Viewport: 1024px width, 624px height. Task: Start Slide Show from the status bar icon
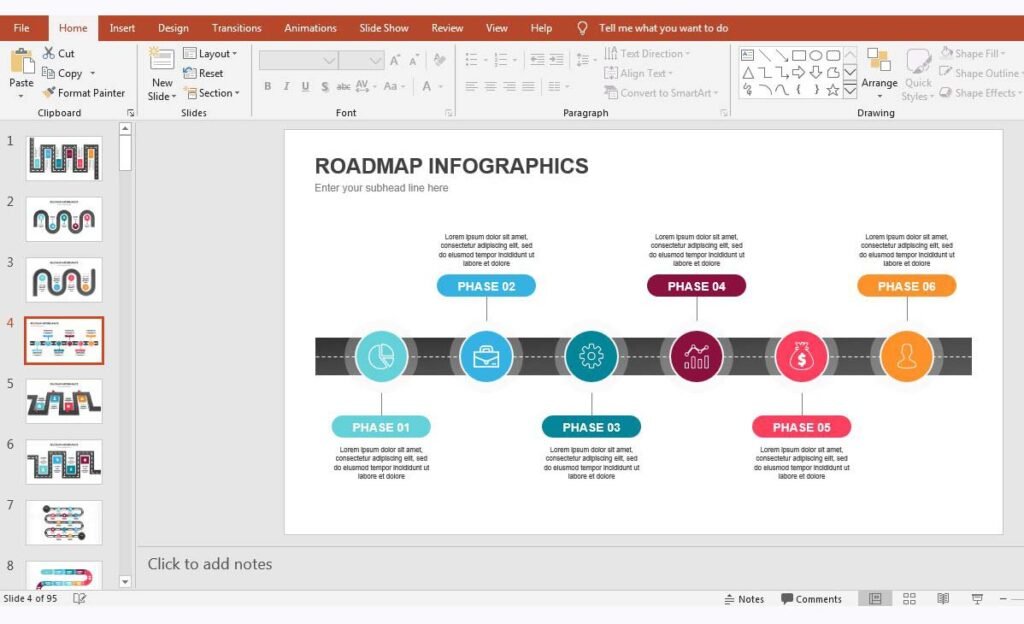point(977,598)
